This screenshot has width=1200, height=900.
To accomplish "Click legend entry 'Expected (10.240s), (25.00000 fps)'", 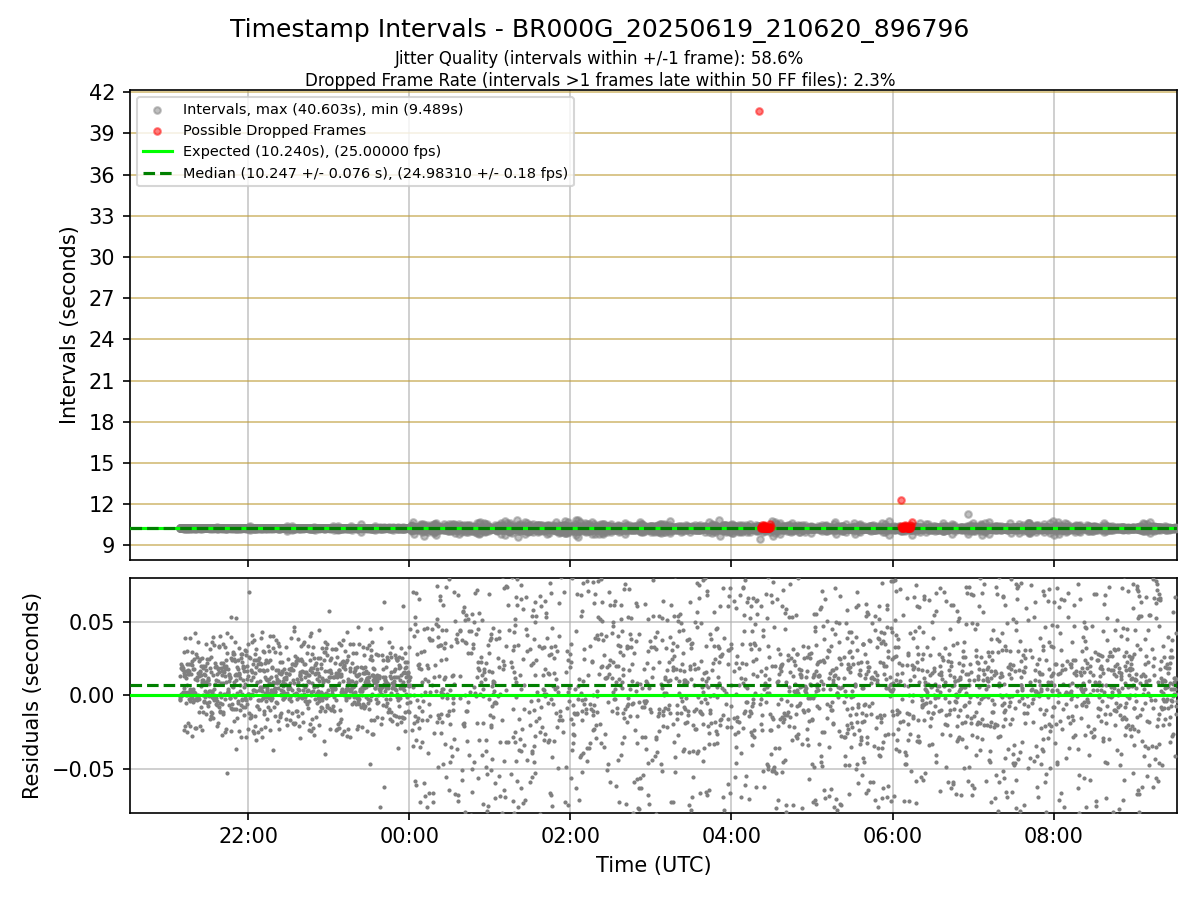I will [311, 151].
